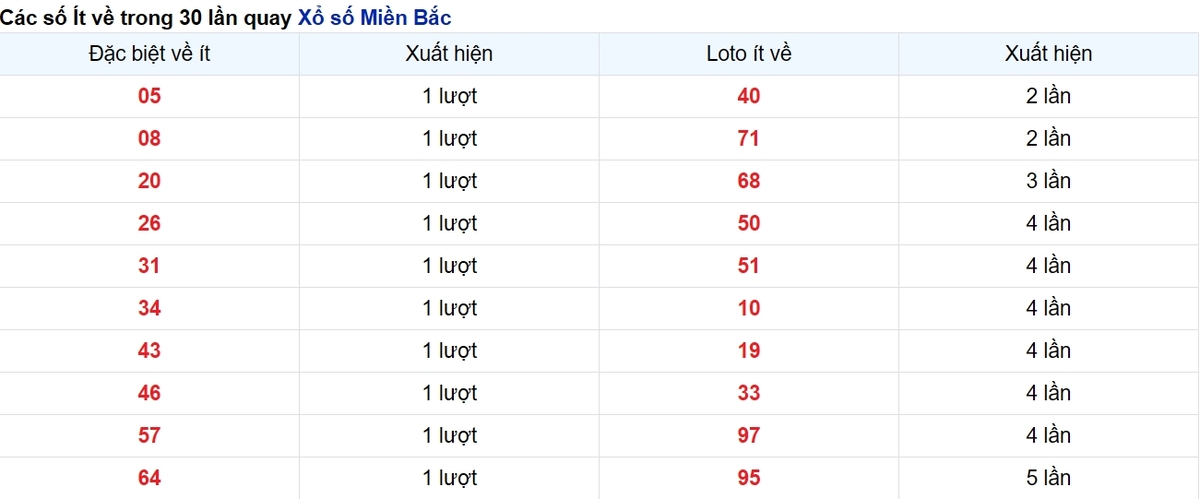Image resolution: width=1200 pixels, height=499 pixels.
Task: Select special number 20
Action: (149, 181)
